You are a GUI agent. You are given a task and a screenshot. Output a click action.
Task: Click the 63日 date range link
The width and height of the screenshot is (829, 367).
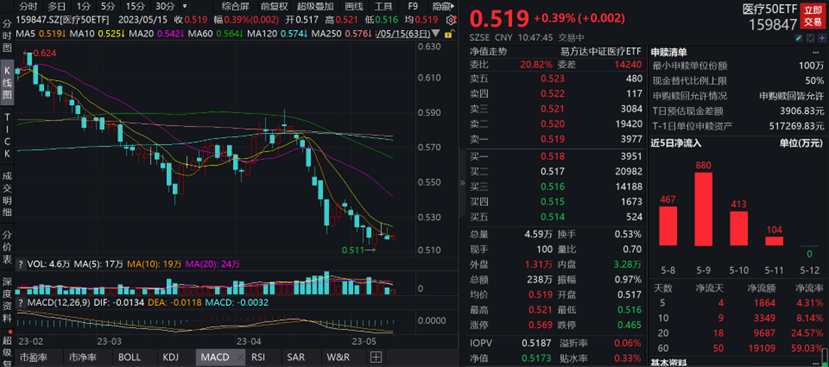(x=403, y=34)
